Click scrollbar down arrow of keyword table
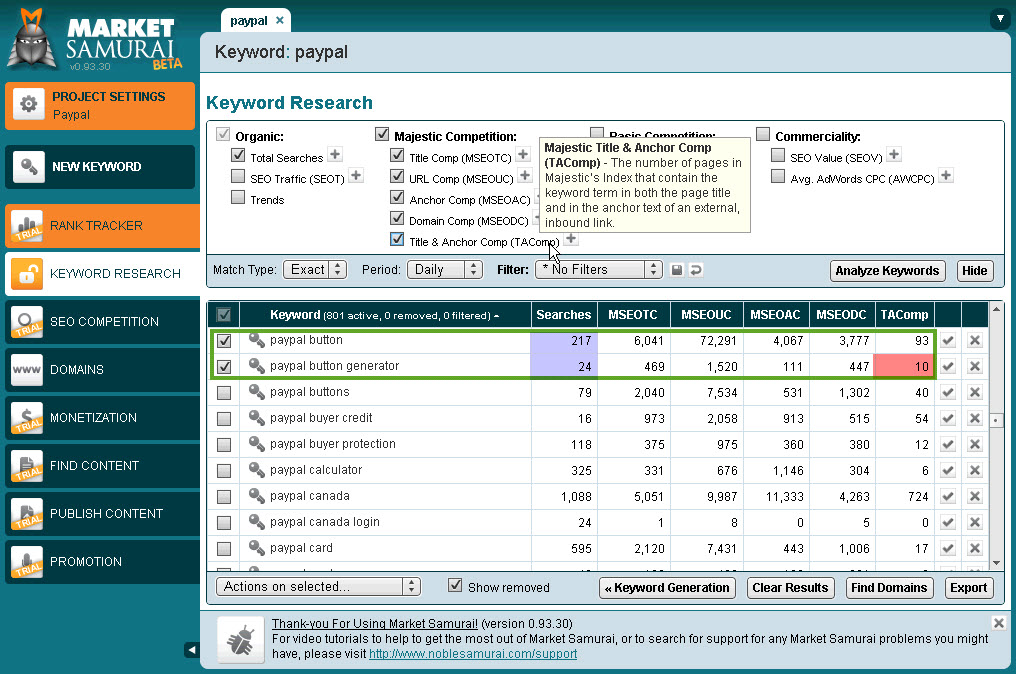This screenshot has height=674, width=1016. click(997, 563)
